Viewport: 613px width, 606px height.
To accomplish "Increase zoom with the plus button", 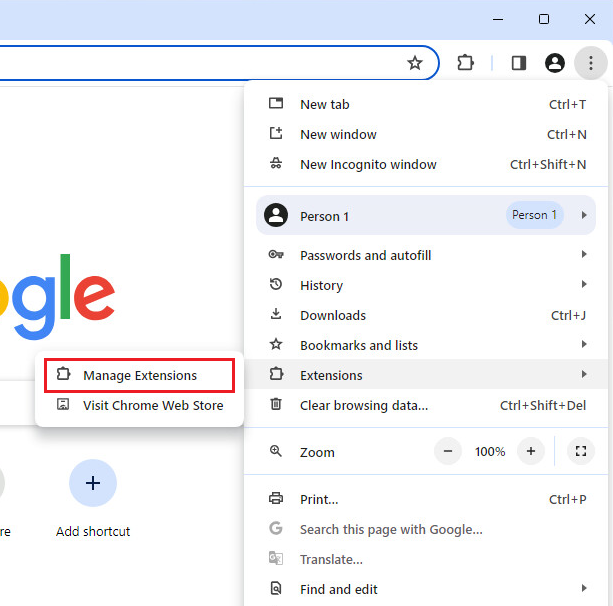I will [531, 451].
